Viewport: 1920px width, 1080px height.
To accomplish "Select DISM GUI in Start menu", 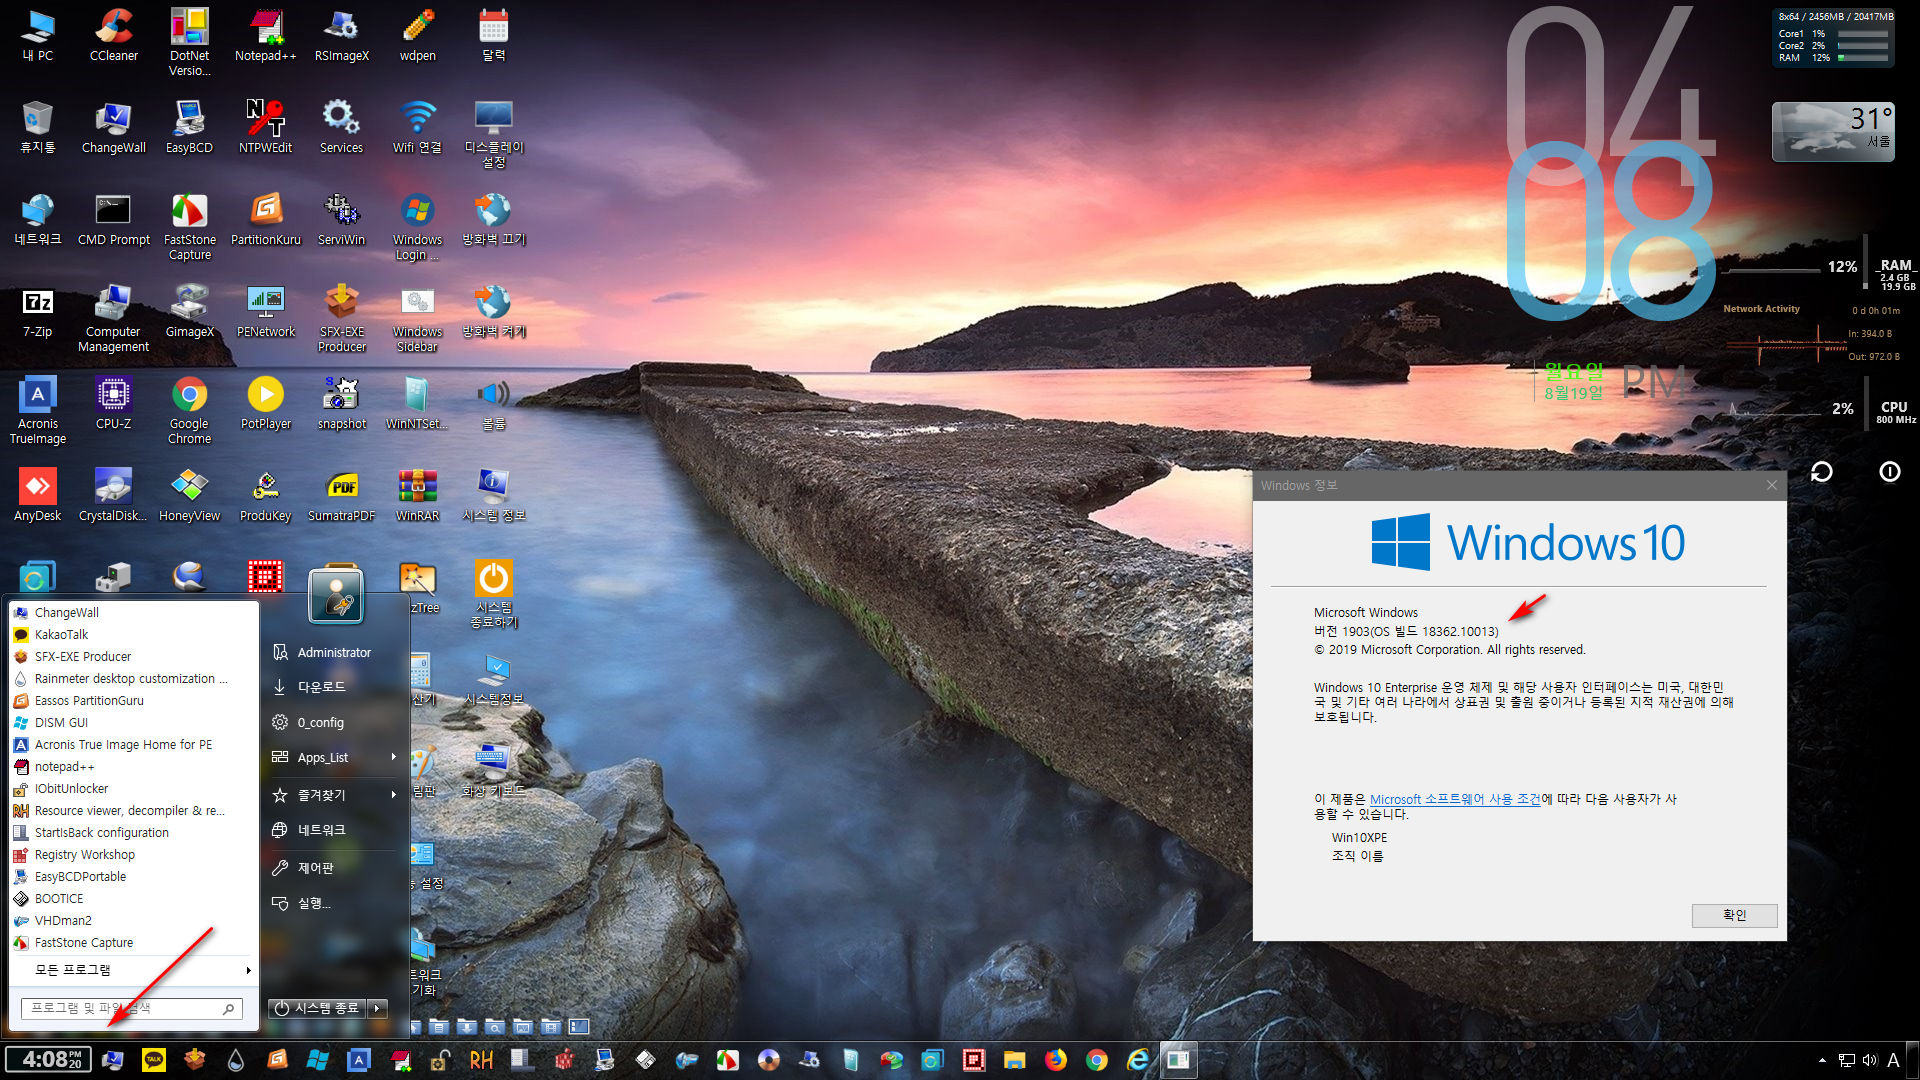I will pyautogui.click(x=134, y=723).
